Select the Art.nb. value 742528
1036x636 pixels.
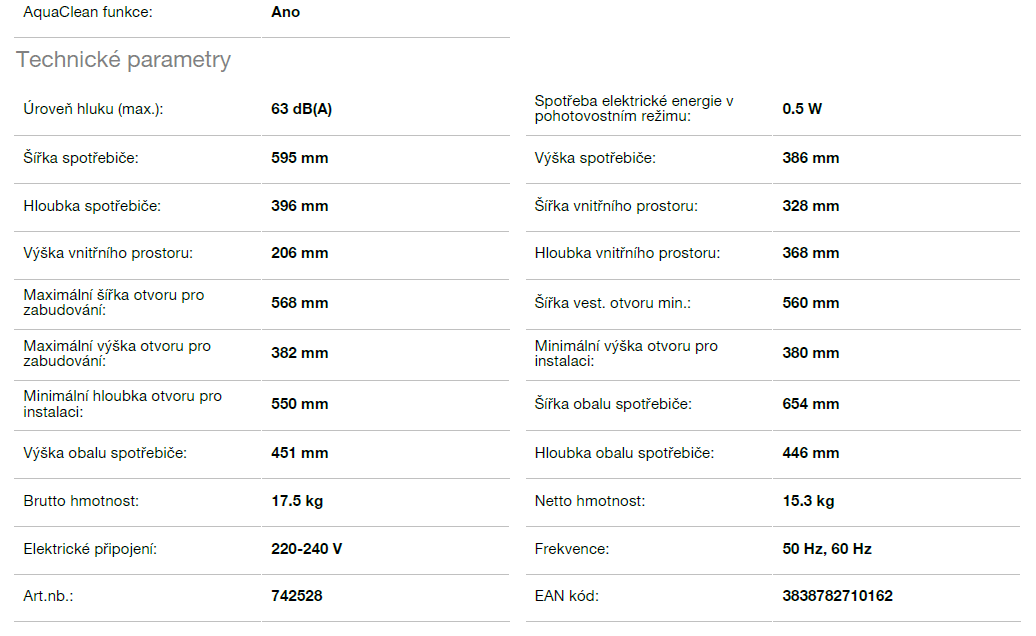(297, 596)
